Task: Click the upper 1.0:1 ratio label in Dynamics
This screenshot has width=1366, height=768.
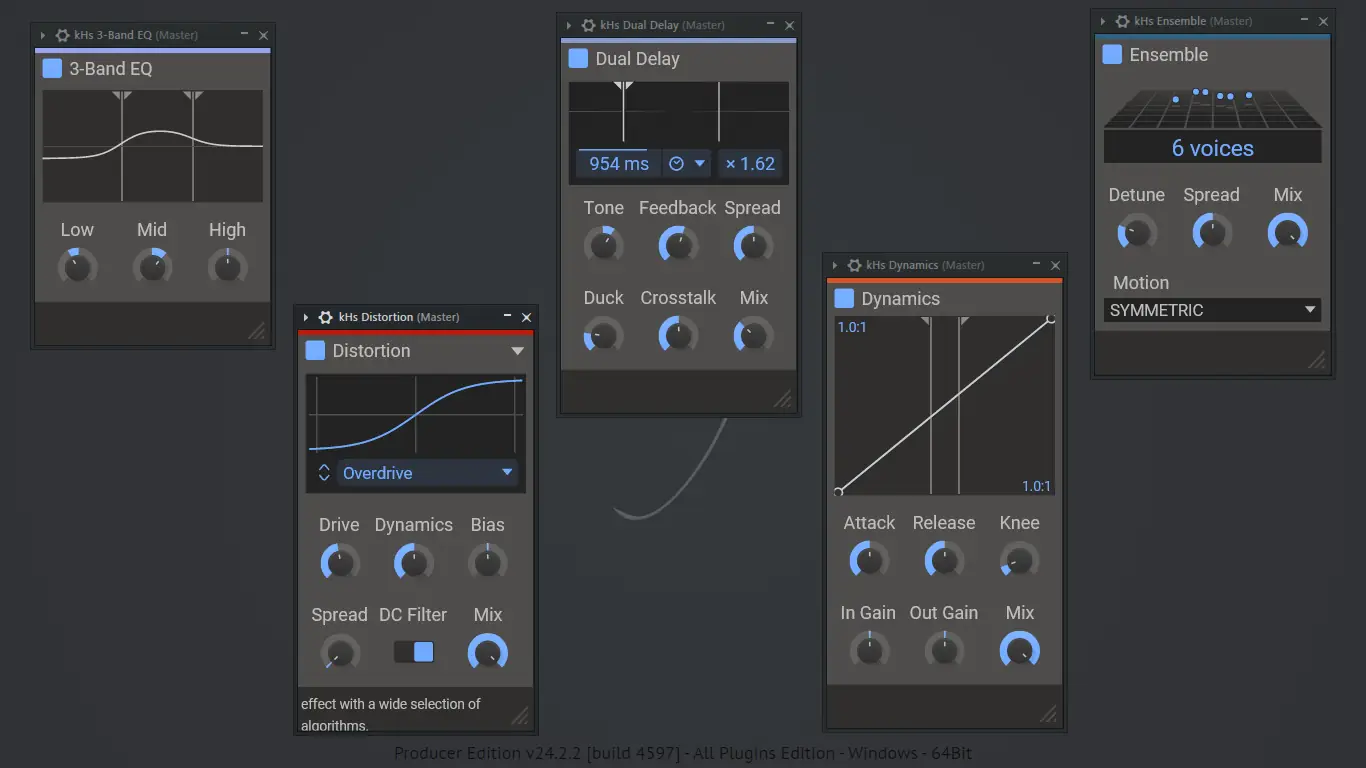Action: (x=852, y=327)
